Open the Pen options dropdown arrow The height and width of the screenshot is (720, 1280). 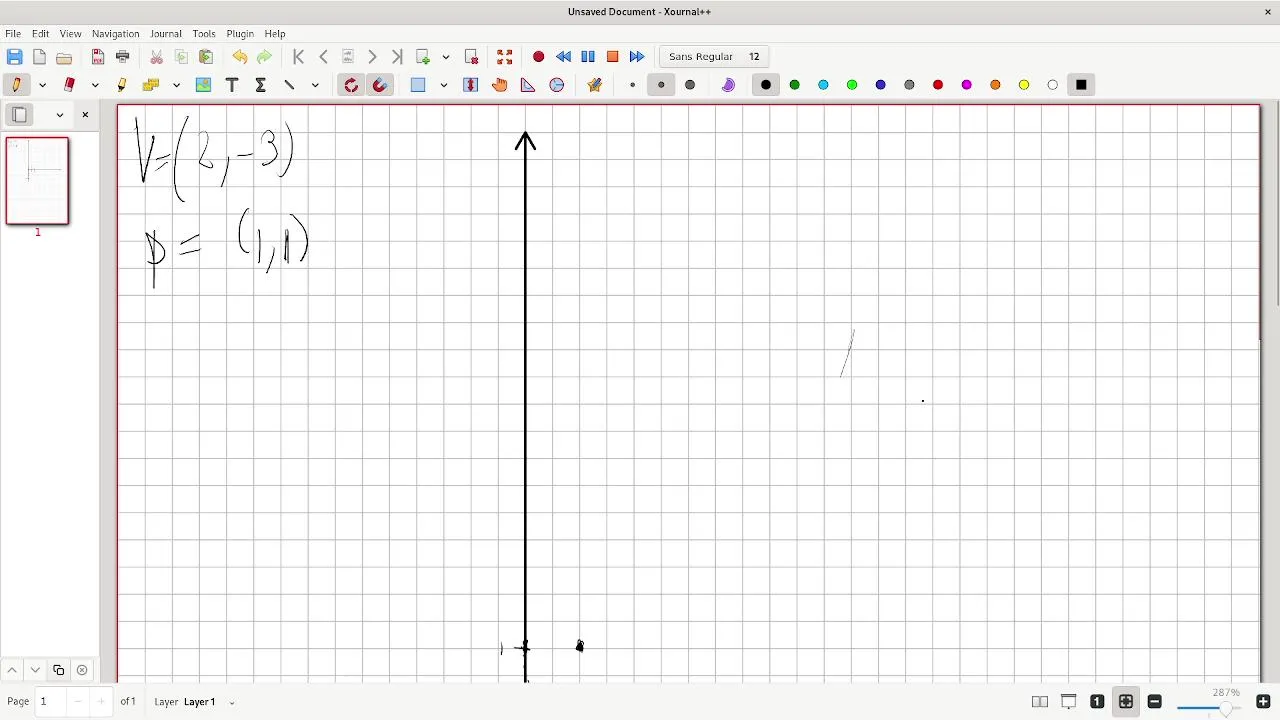[x=42, y=85]
